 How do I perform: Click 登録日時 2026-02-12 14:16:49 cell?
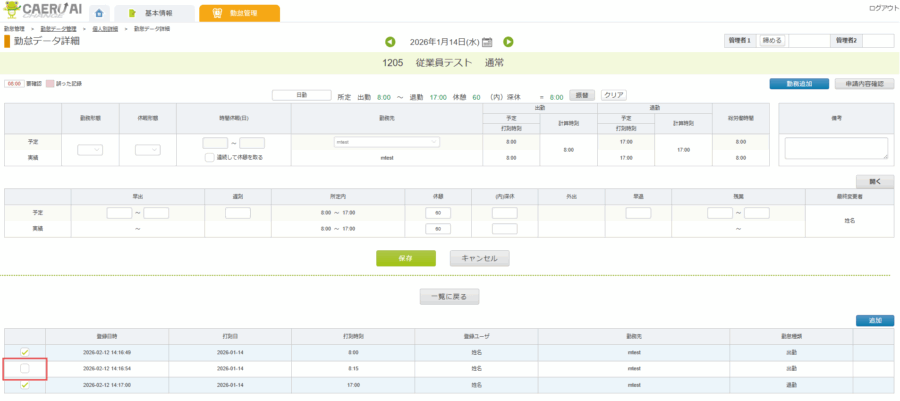point(107,352)
